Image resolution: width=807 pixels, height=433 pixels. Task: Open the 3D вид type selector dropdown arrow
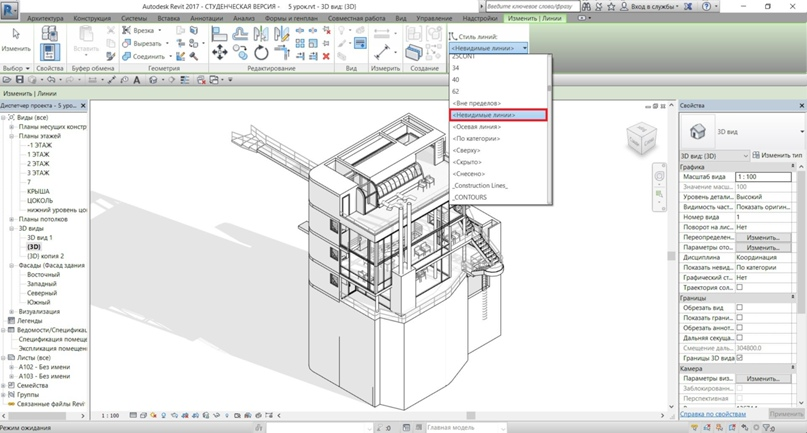pos(801,132)
